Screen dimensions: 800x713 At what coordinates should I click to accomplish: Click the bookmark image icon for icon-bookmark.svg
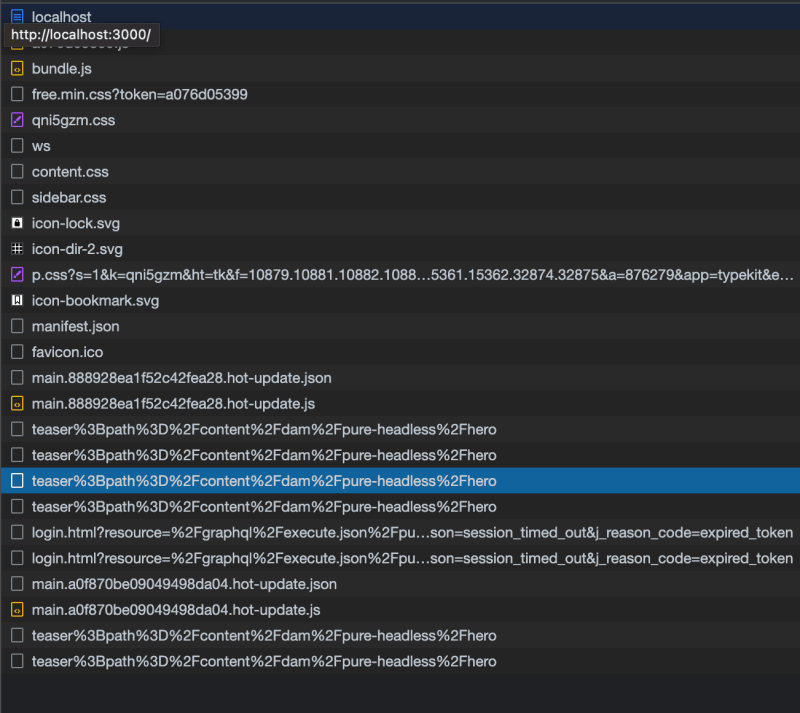(x=17, y=300)
